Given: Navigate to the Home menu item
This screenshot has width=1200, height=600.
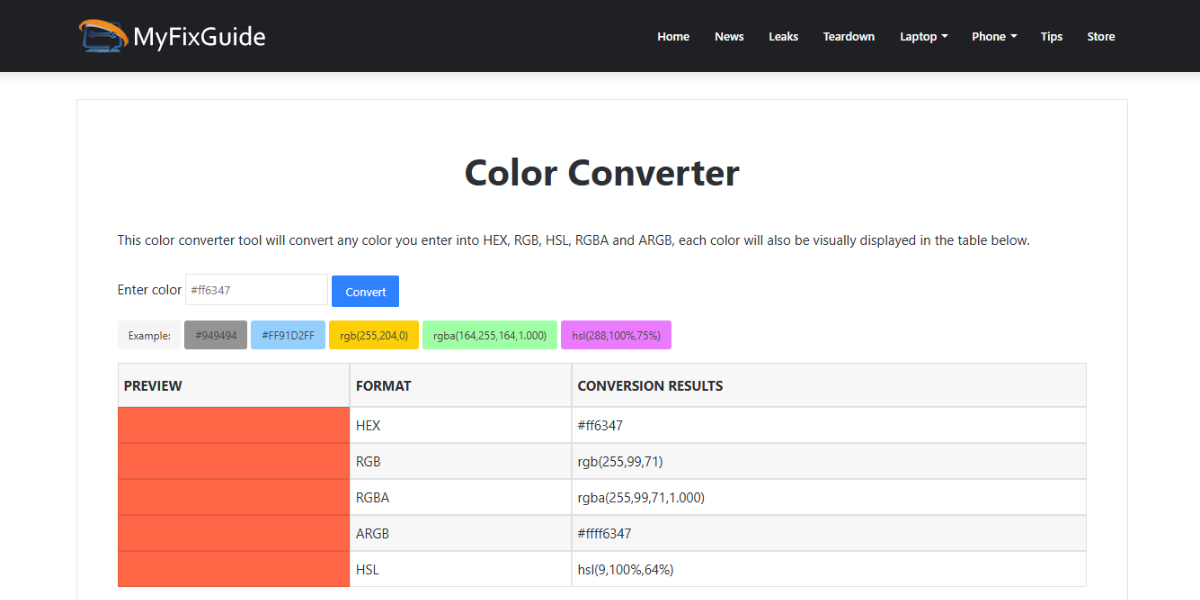Looking at the screenshot, I should point(673,36).
